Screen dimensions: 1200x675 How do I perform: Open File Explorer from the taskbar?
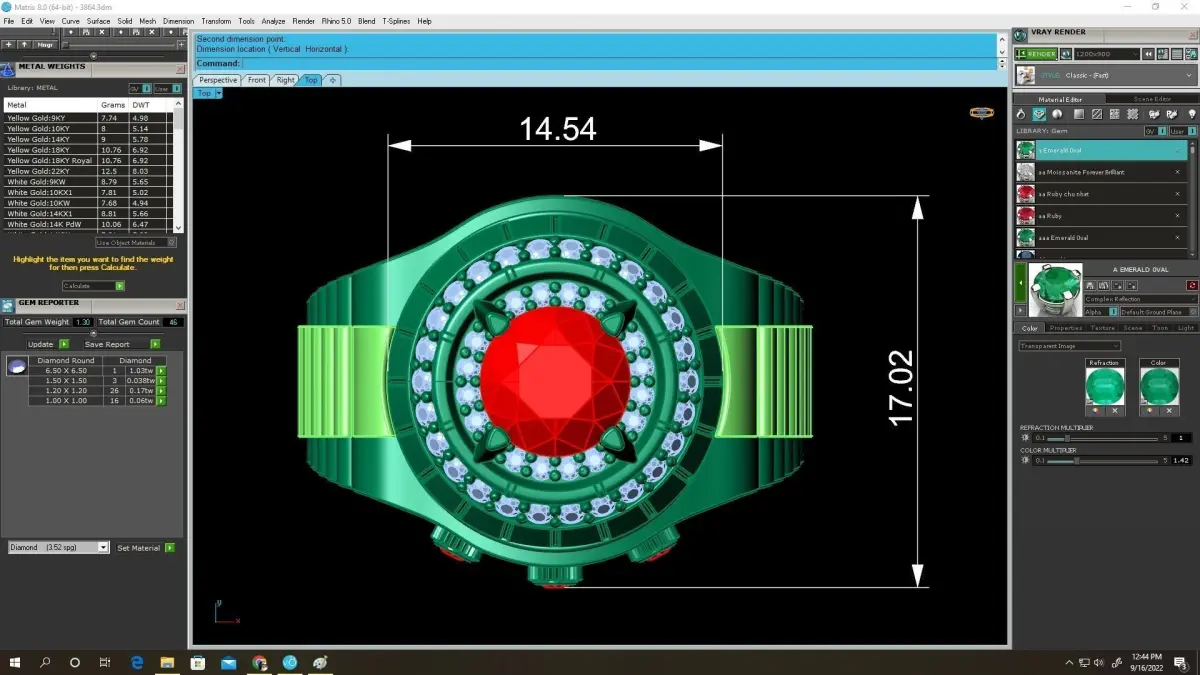[x=168, y=662]
